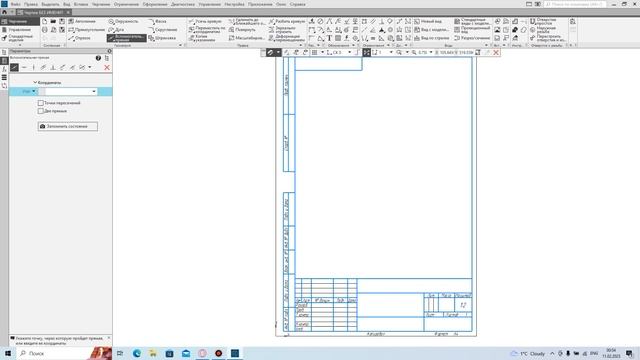
Task: Select the Зеркально отразить tool
Action: 282,30
